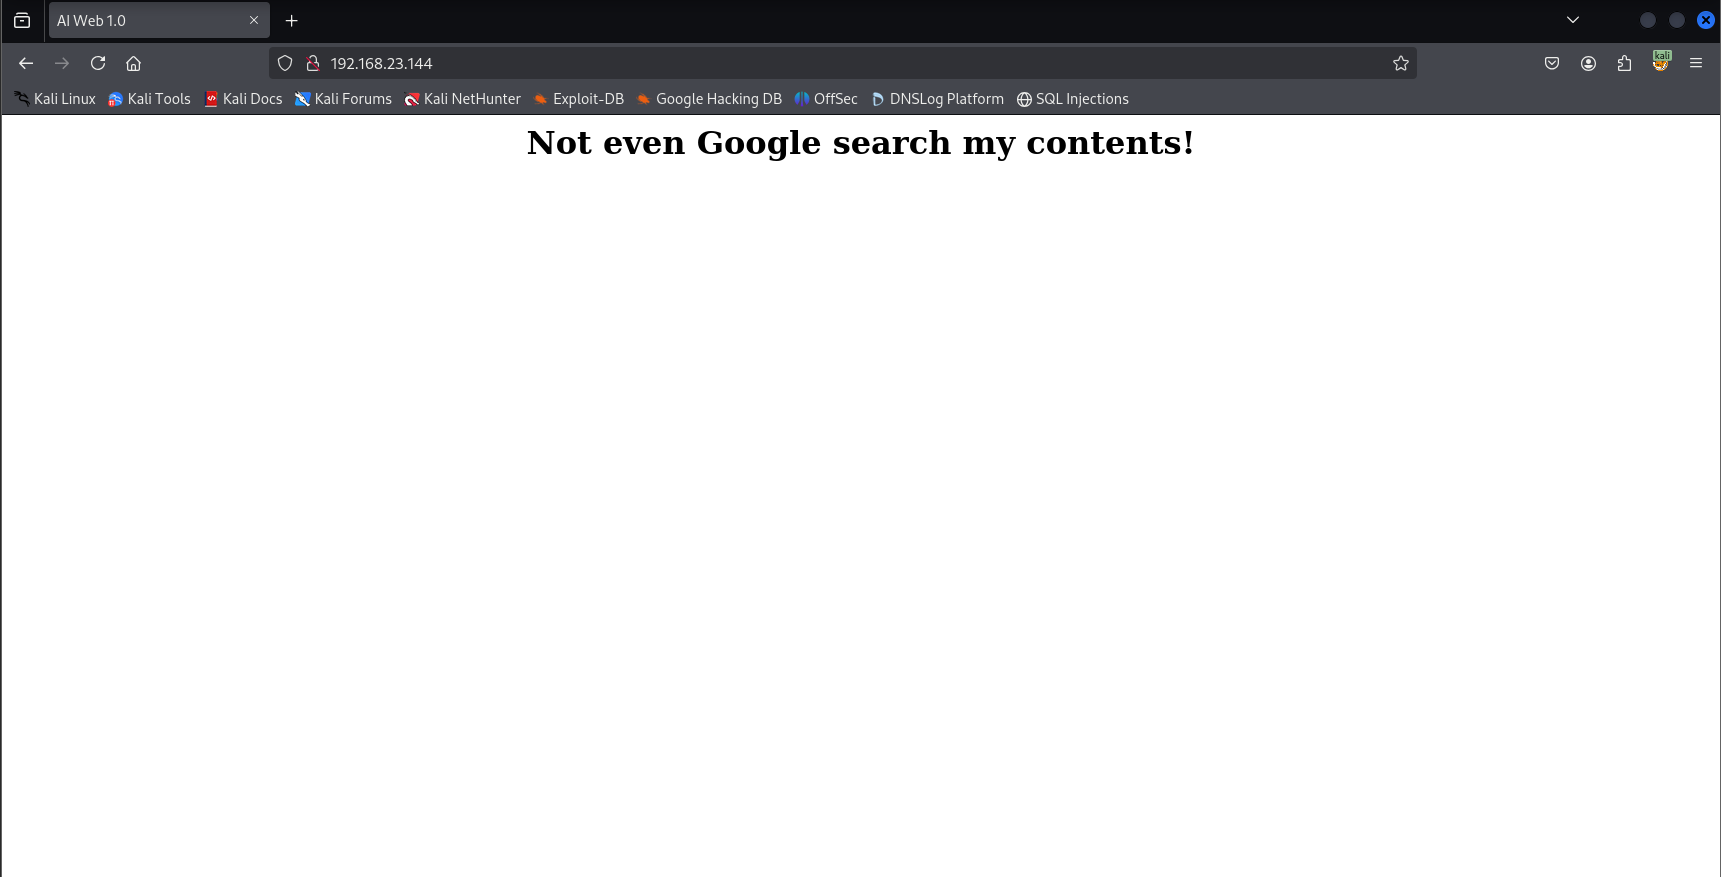Open the application hamburger menu

coord(1695,63)
